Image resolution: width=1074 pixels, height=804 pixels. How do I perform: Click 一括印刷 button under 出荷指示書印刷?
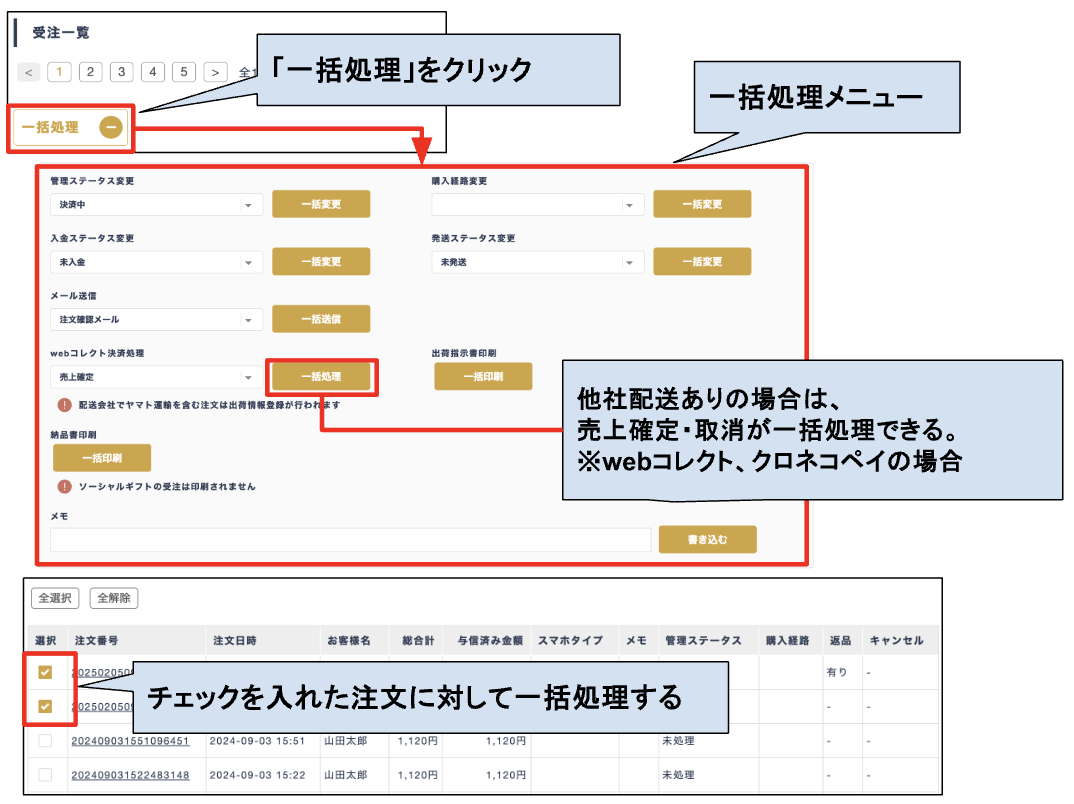pyautogui.click(x=483, y=377)
